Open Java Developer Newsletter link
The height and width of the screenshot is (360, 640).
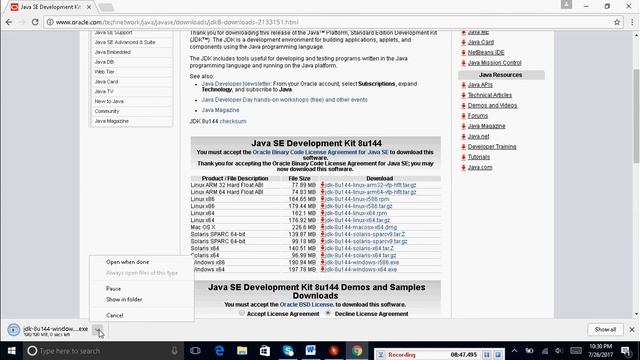click(236, 84)
